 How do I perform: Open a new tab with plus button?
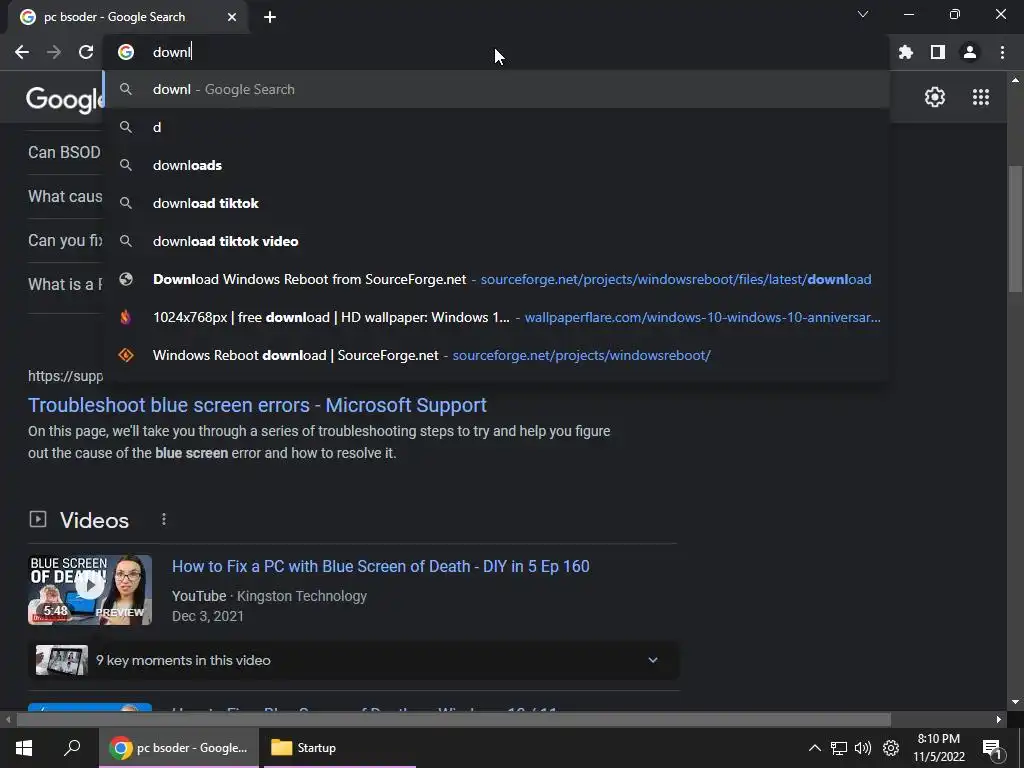point(270,17)
